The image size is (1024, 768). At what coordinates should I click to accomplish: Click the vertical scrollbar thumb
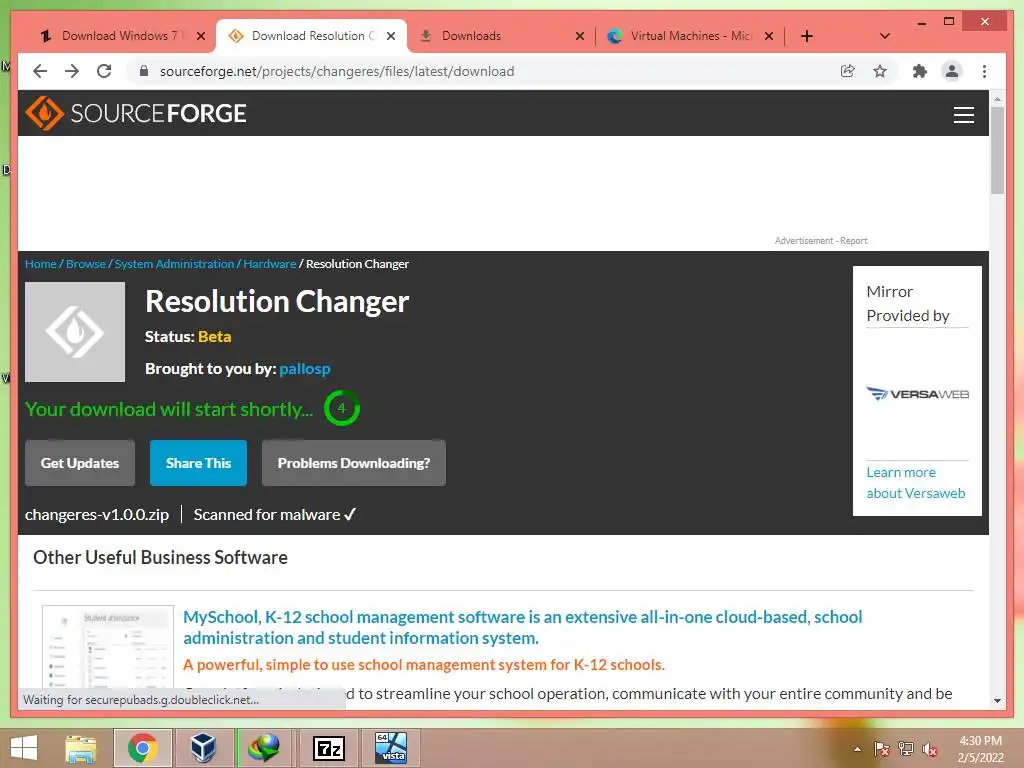pos(997,150)
